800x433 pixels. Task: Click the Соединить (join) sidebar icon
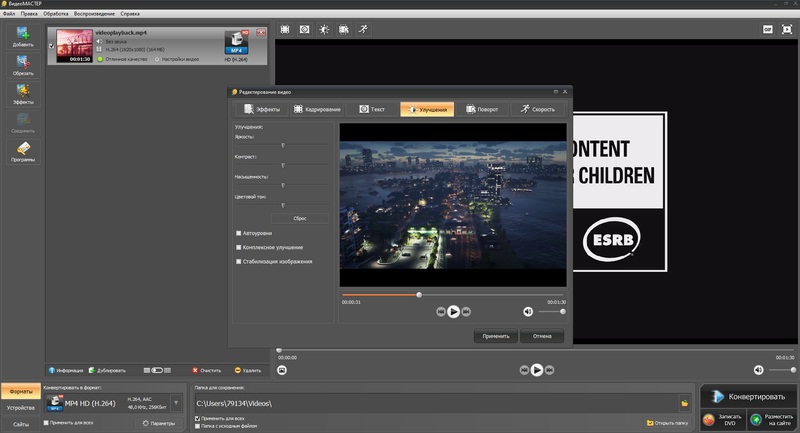pyautogui.click(x=23, y=123)
